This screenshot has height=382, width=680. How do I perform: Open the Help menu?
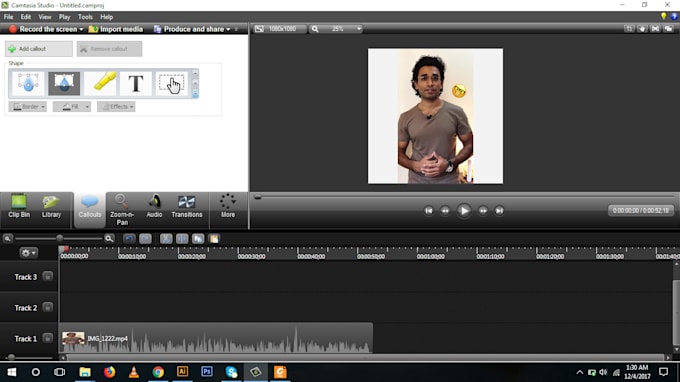click(107, 17)
